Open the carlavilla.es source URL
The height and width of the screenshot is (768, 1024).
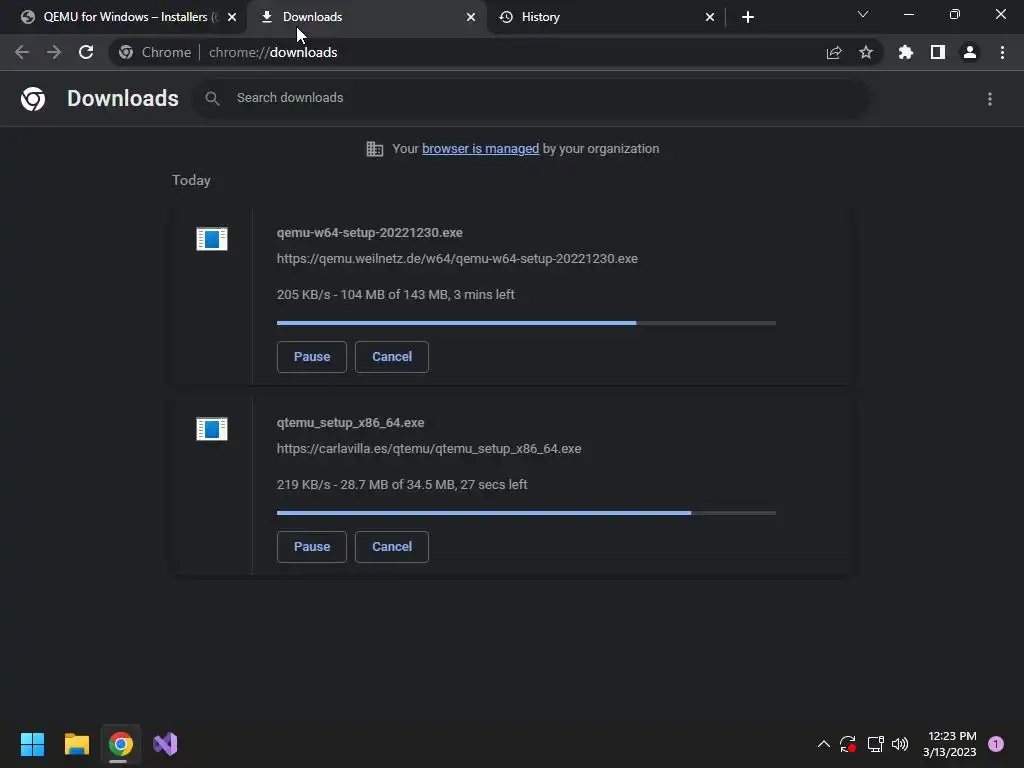429,449
